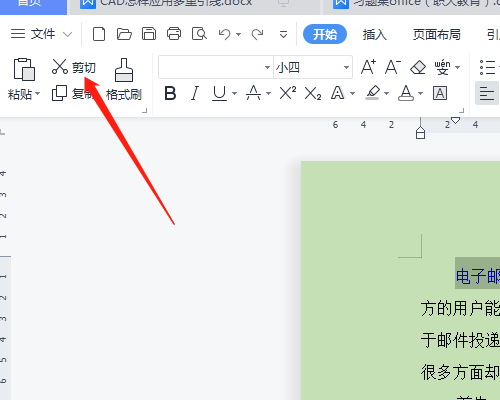Apply the text highlight color
The image size is (500, 400).
coord(373,93)
